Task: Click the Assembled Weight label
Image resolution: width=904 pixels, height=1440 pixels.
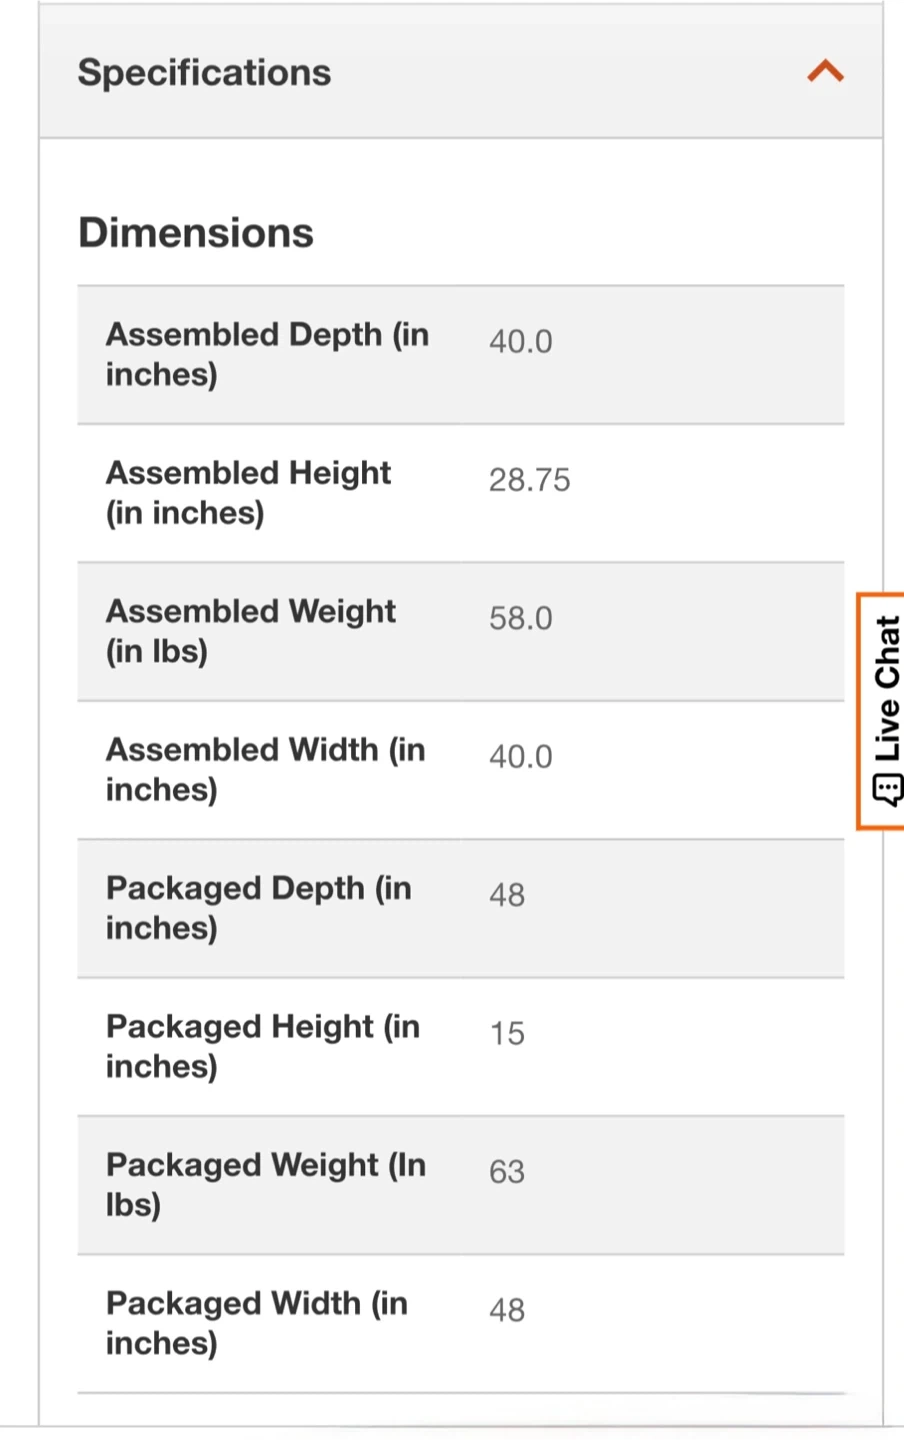Action: pyautogui.click(x=250, y=630)
